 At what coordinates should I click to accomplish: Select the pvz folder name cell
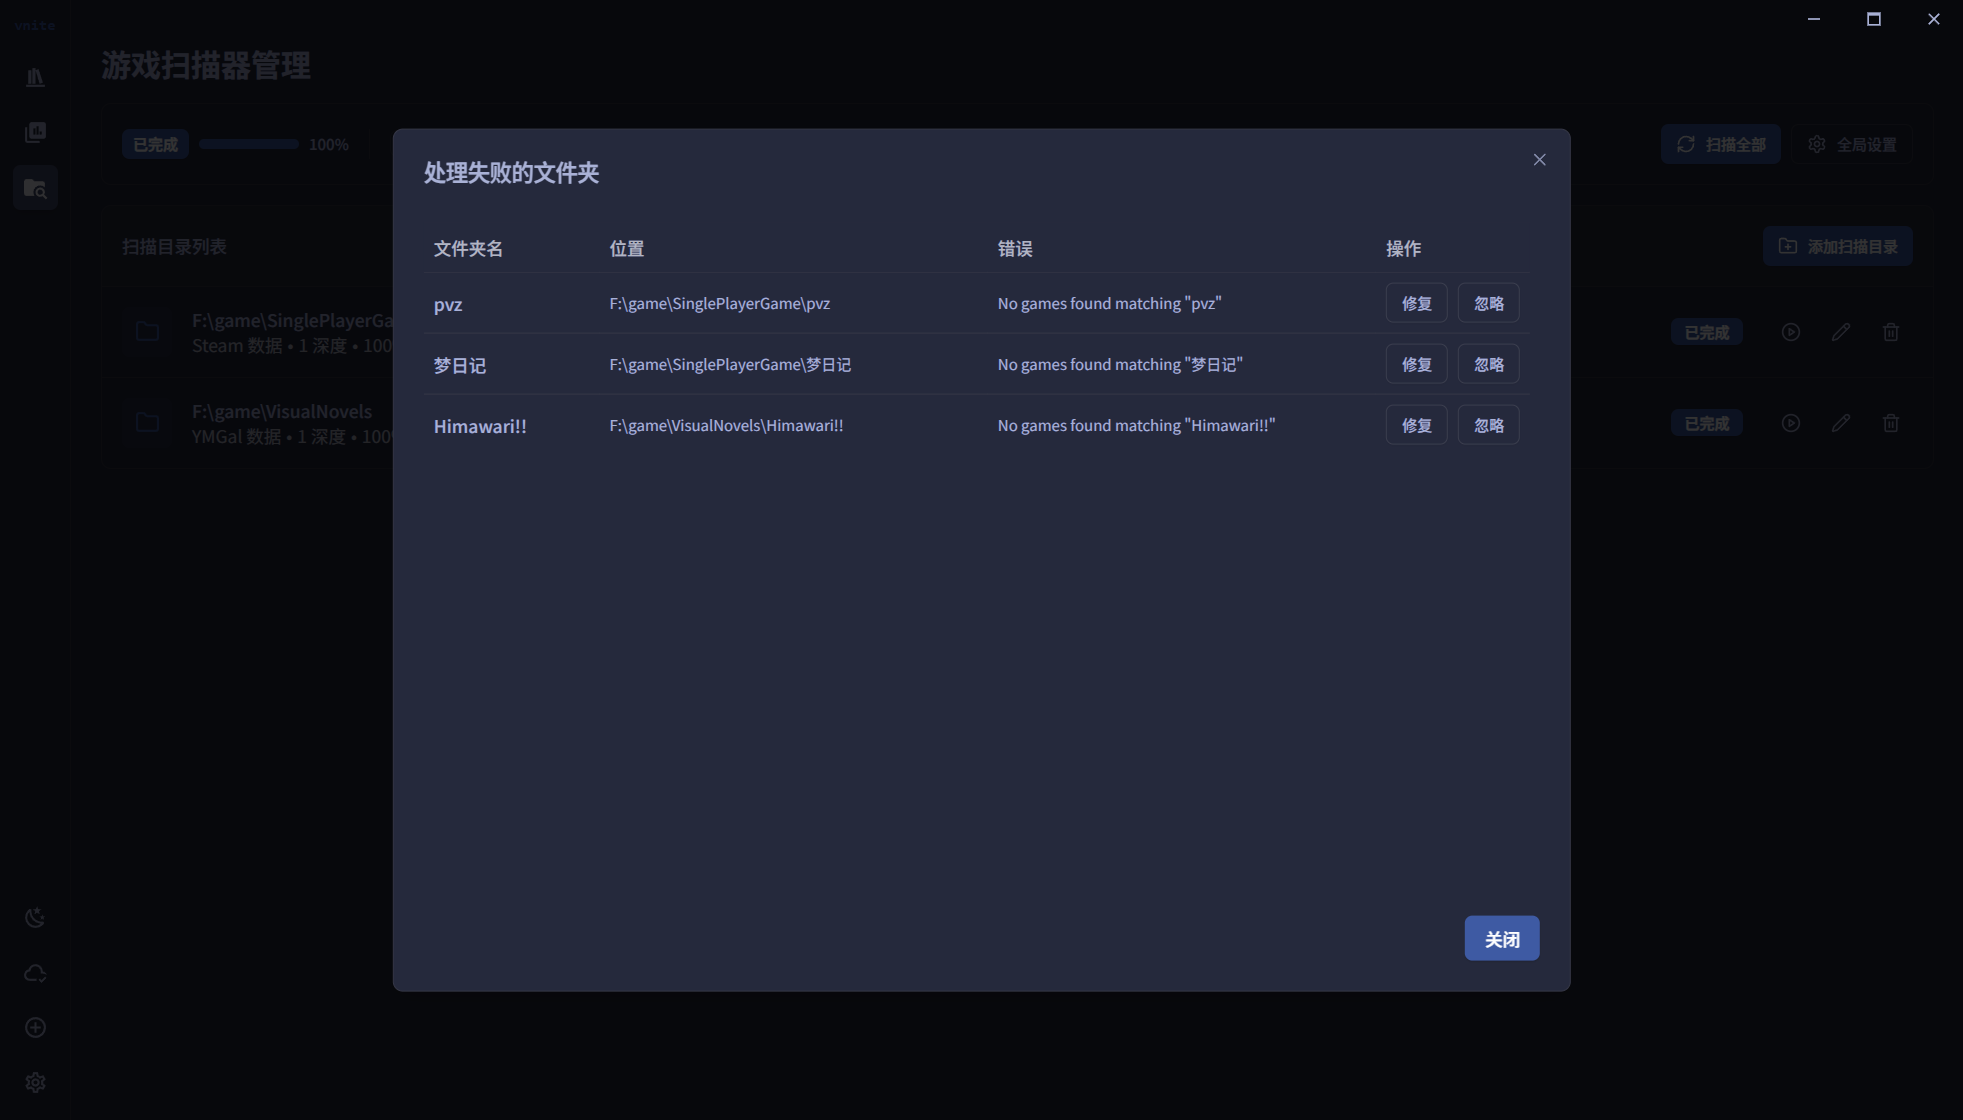(448, 304)
